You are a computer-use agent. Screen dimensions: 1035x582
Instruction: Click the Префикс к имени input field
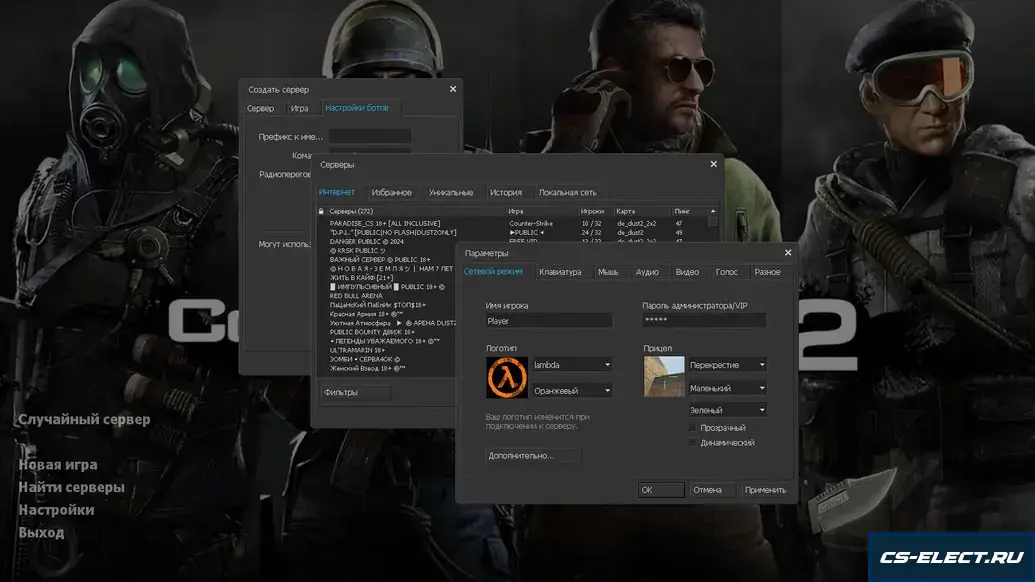pos(370,137)
